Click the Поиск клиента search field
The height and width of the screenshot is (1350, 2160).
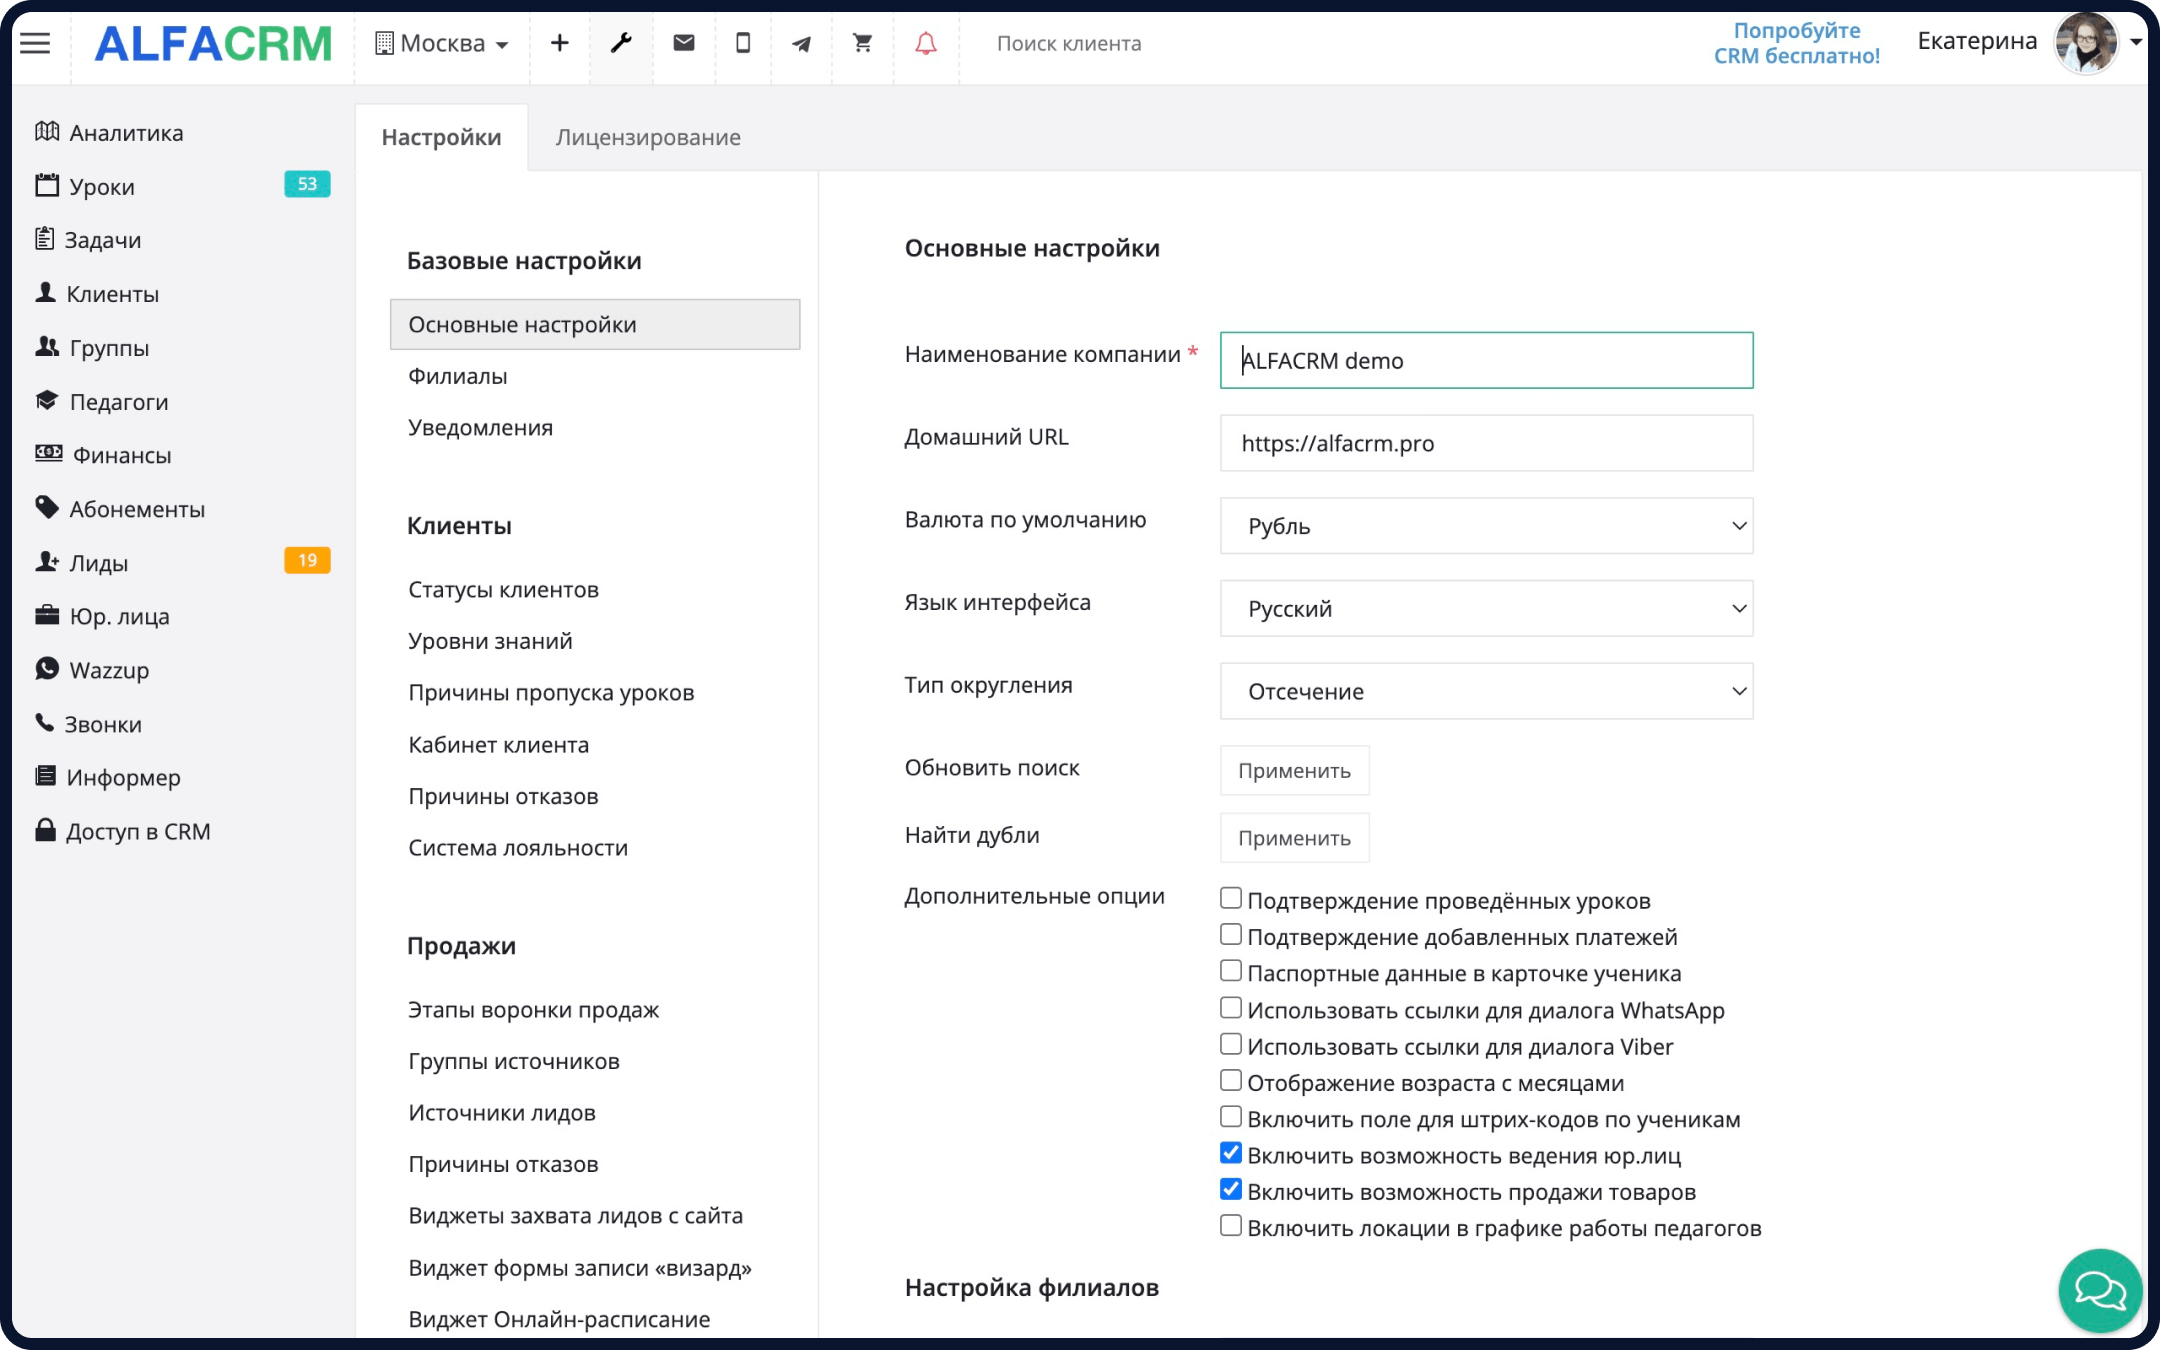[x=1070, y=43]
